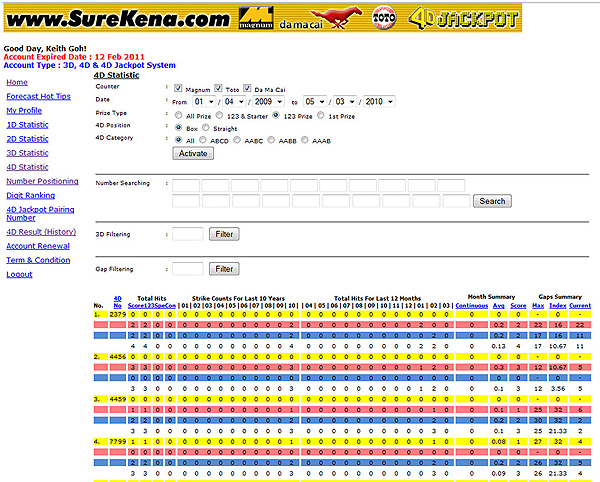Go to Account Renewal
This screenshot has width=600, height=482.
(38, 246)
